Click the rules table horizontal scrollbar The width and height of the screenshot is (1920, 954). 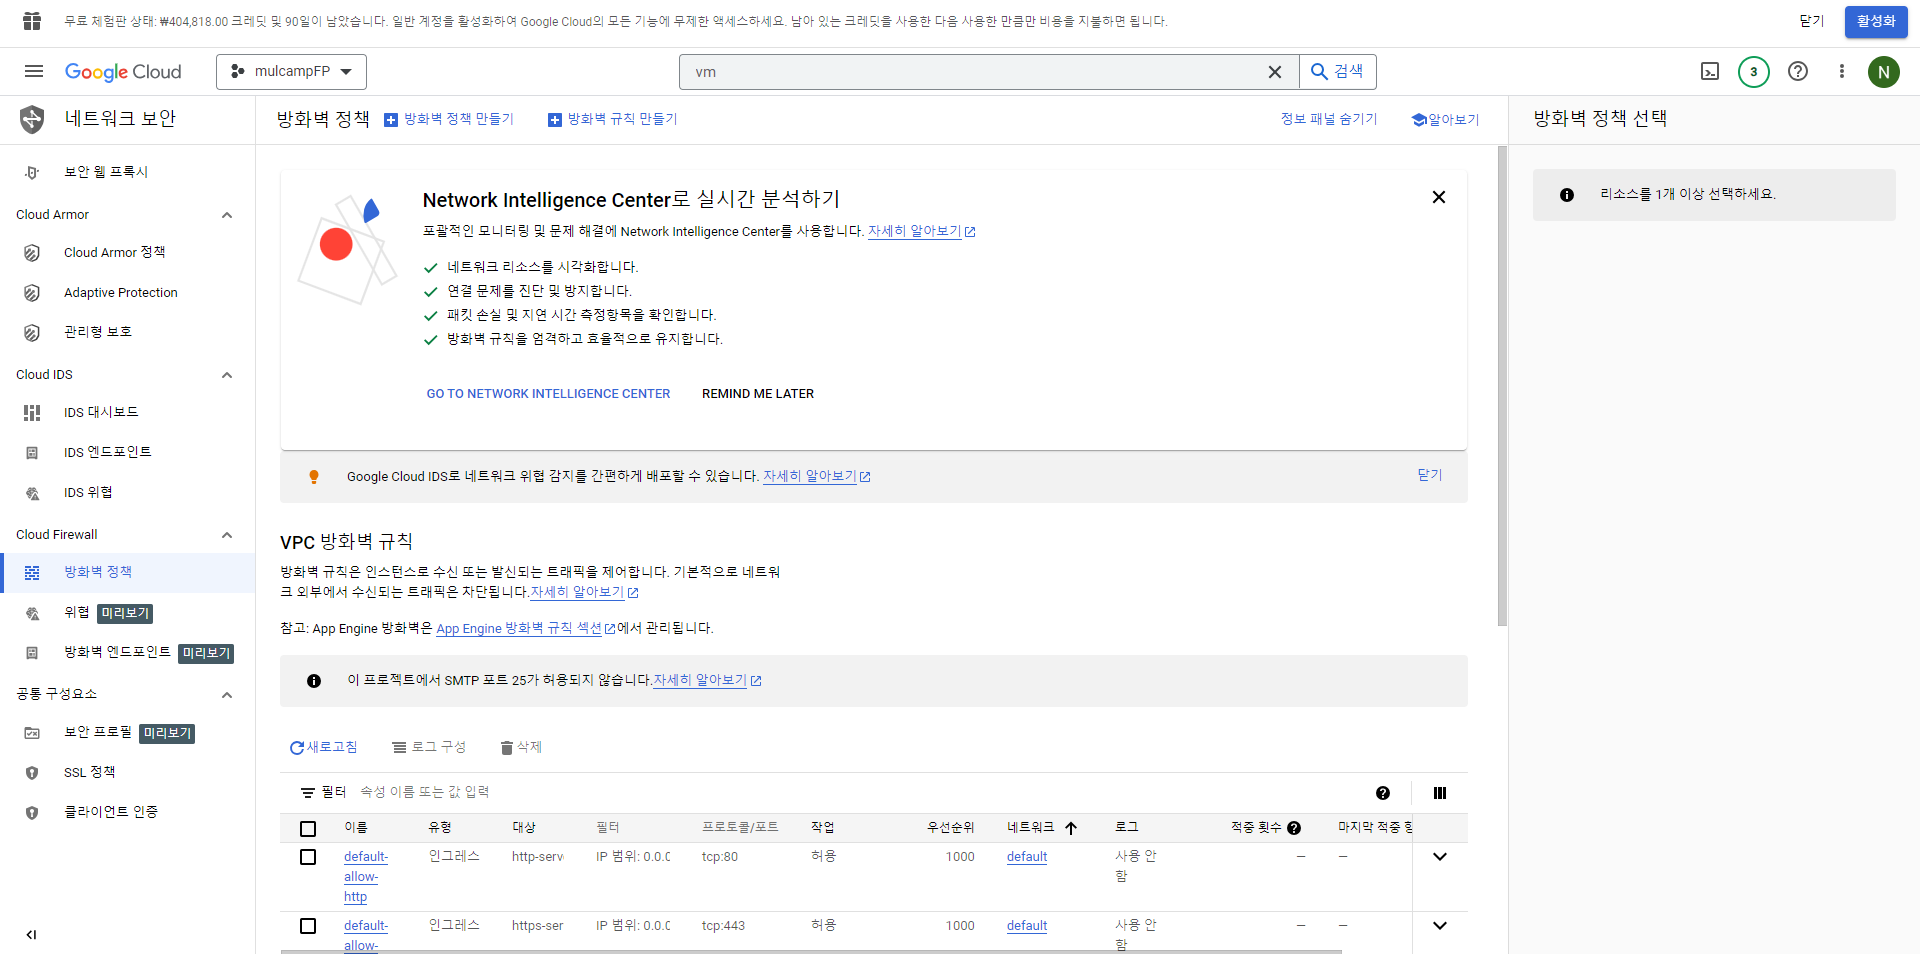tap(811, 951)
